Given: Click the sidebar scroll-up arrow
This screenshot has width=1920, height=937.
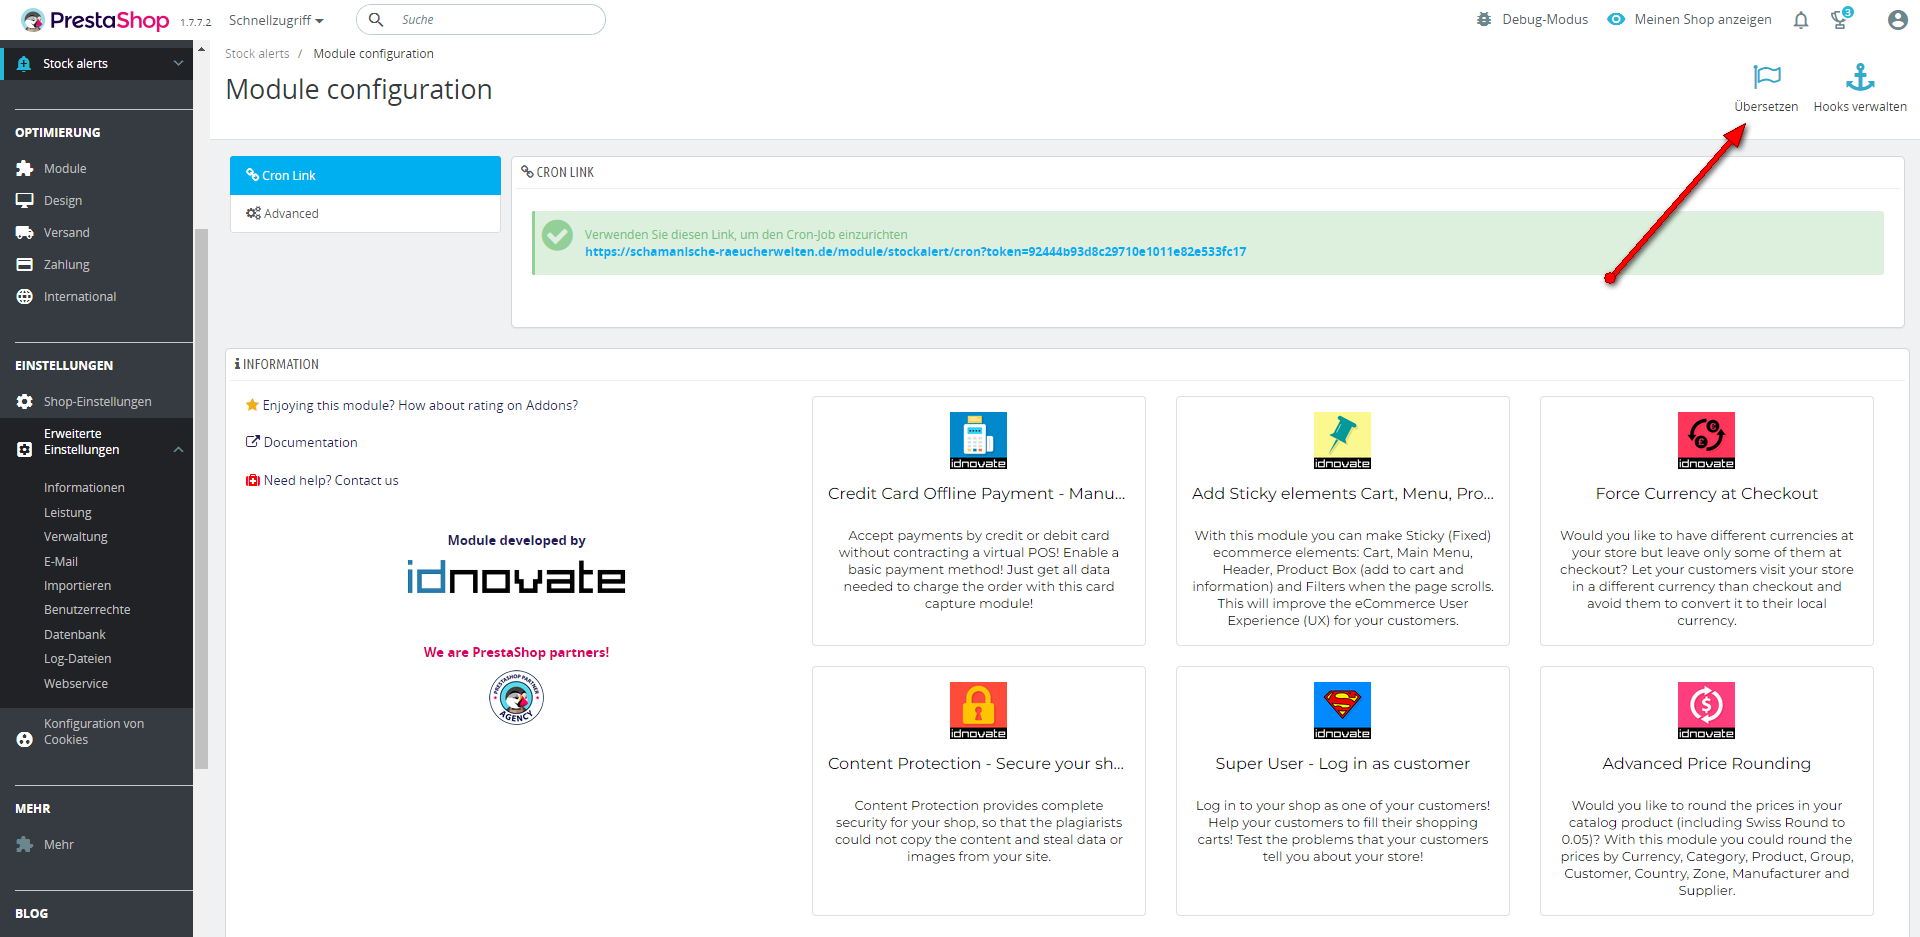Looking at the screenshot, I should pos(201,48).
